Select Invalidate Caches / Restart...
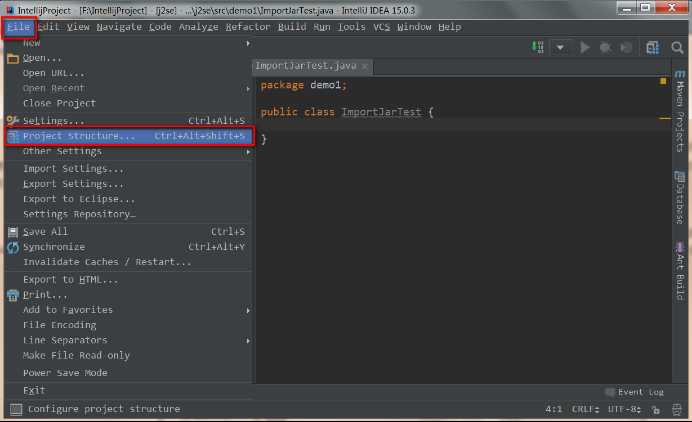Screen dimensions: 692x422 pyautogui.click(x=129, y=262)
